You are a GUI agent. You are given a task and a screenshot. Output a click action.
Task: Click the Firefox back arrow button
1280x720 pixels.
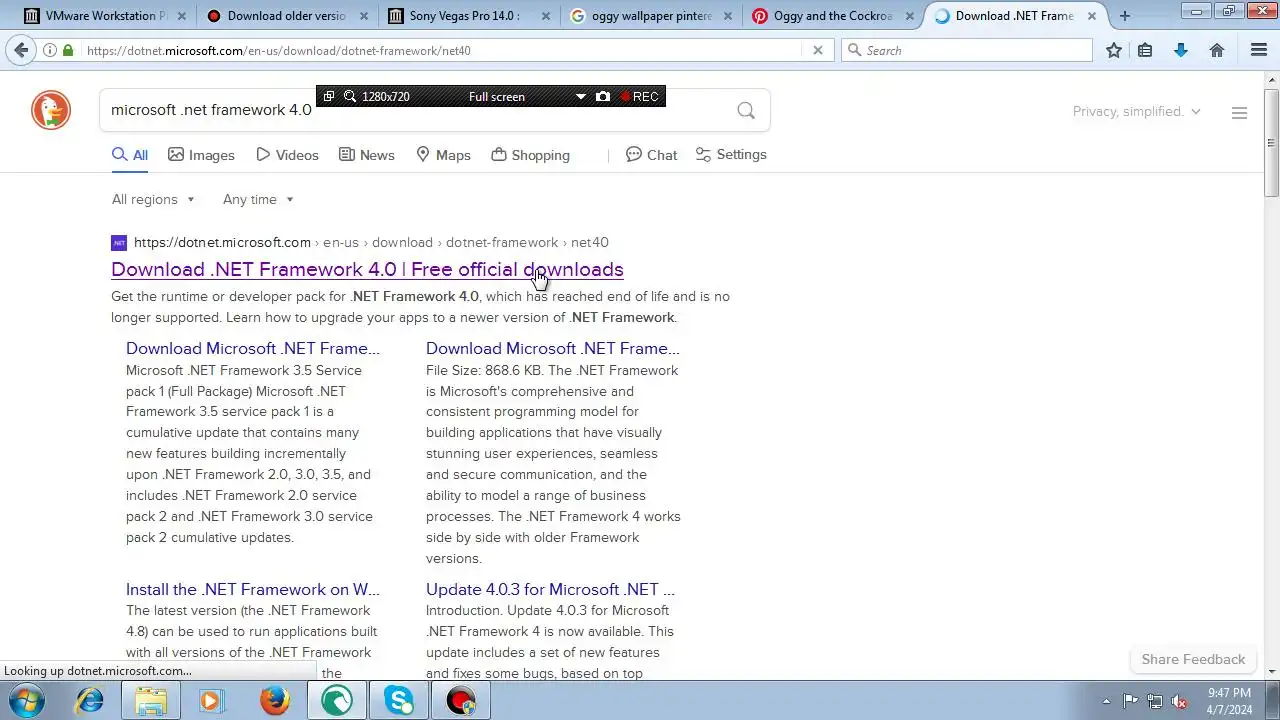click(x=21, y=50)
